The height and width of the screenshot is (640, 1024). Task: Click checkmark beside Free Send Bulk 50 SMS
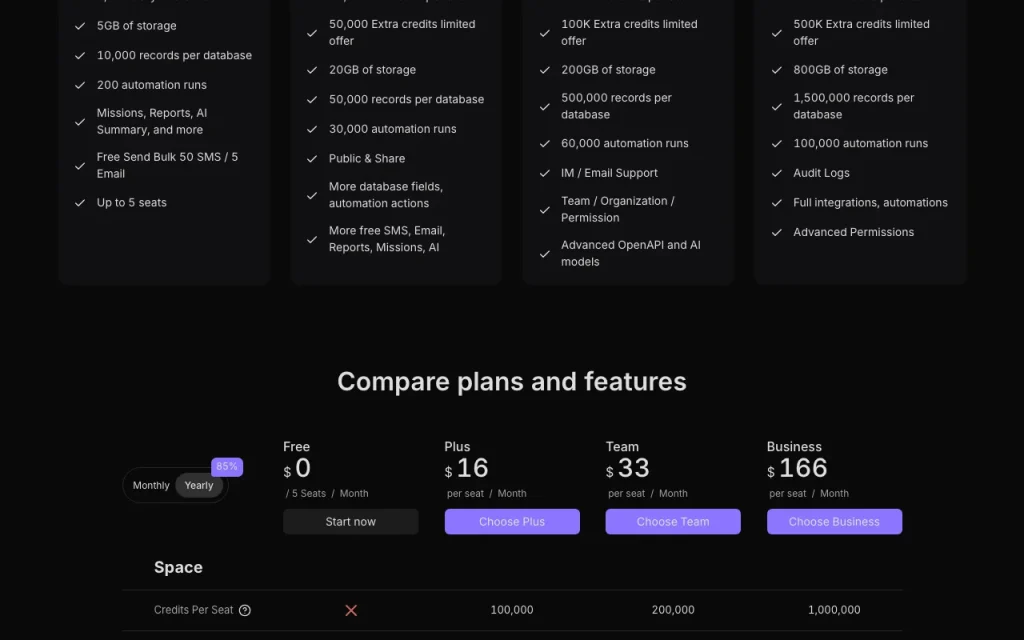coord(80,166)
